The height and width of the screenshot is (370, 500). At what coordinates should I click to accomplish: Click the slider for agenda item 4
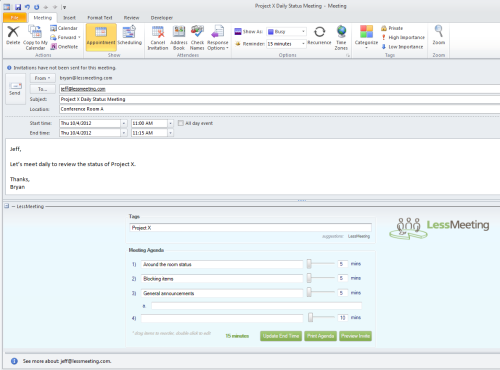coord(311,317)
